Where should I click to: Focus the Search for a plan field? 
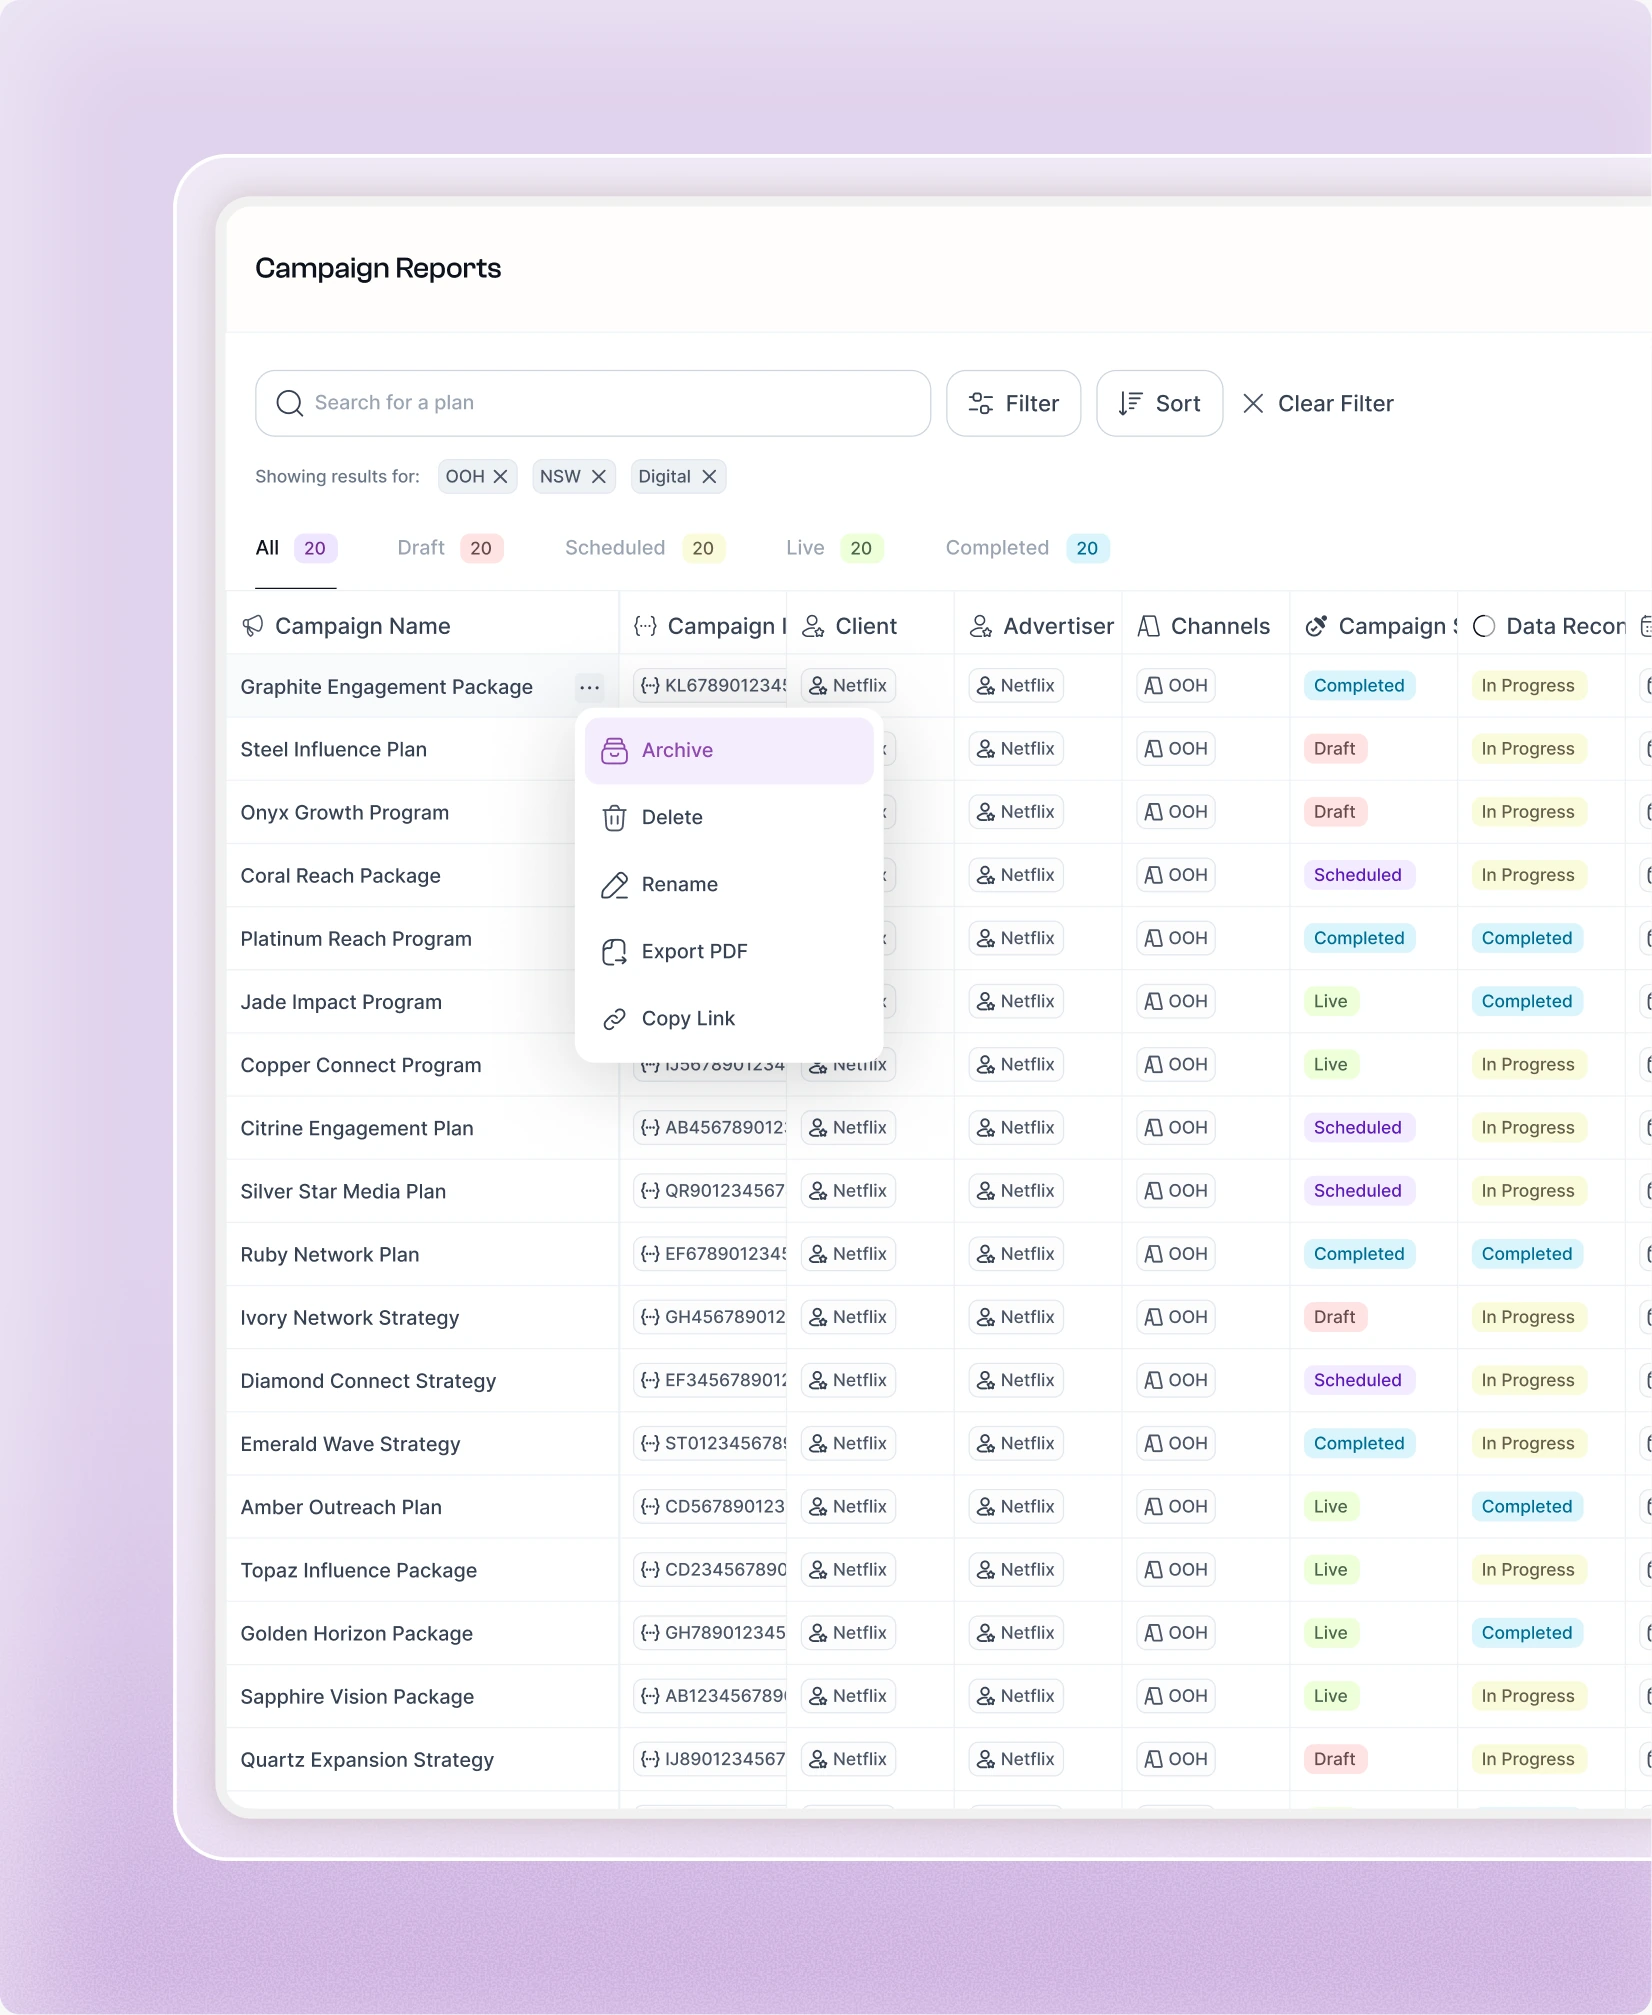(593, 404)
